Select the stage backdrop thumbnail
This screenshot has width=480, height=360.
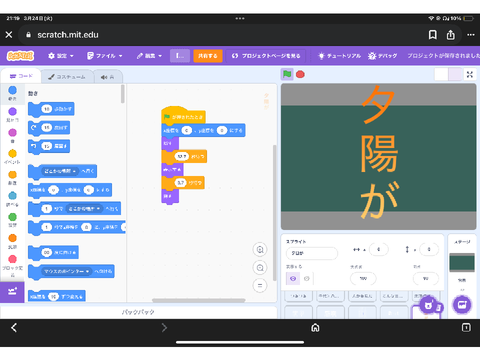[462, 262]
